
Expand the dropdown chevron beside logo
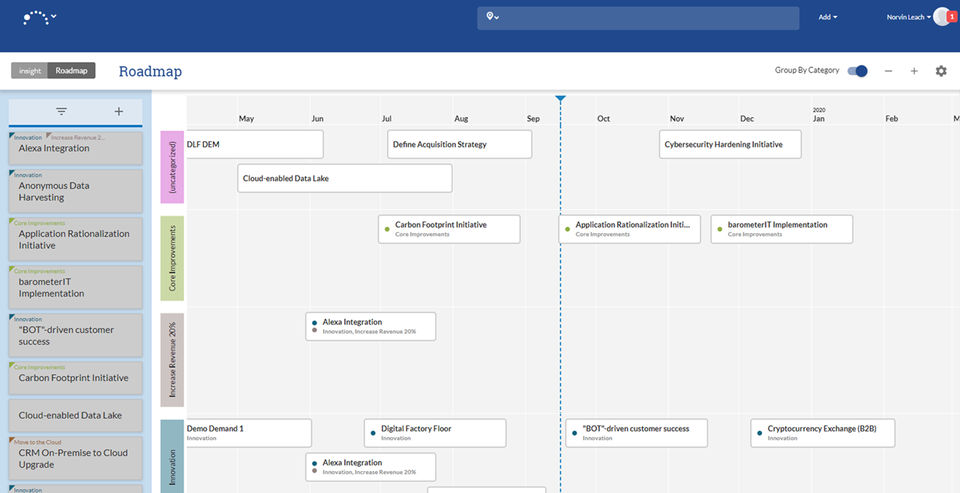(54, 17)
